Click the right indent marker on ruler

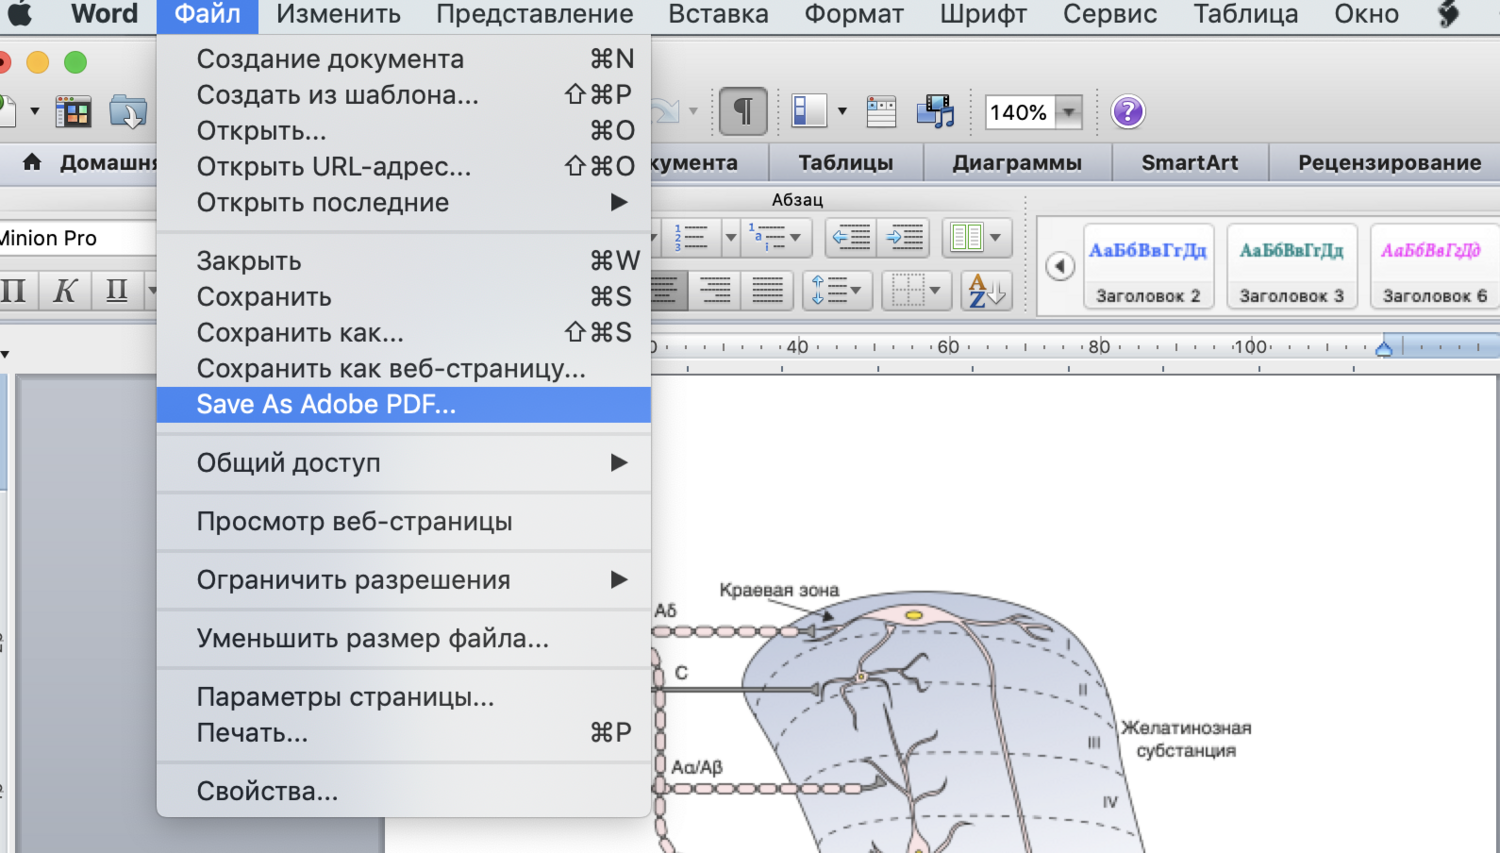[x=1384, y=347]
